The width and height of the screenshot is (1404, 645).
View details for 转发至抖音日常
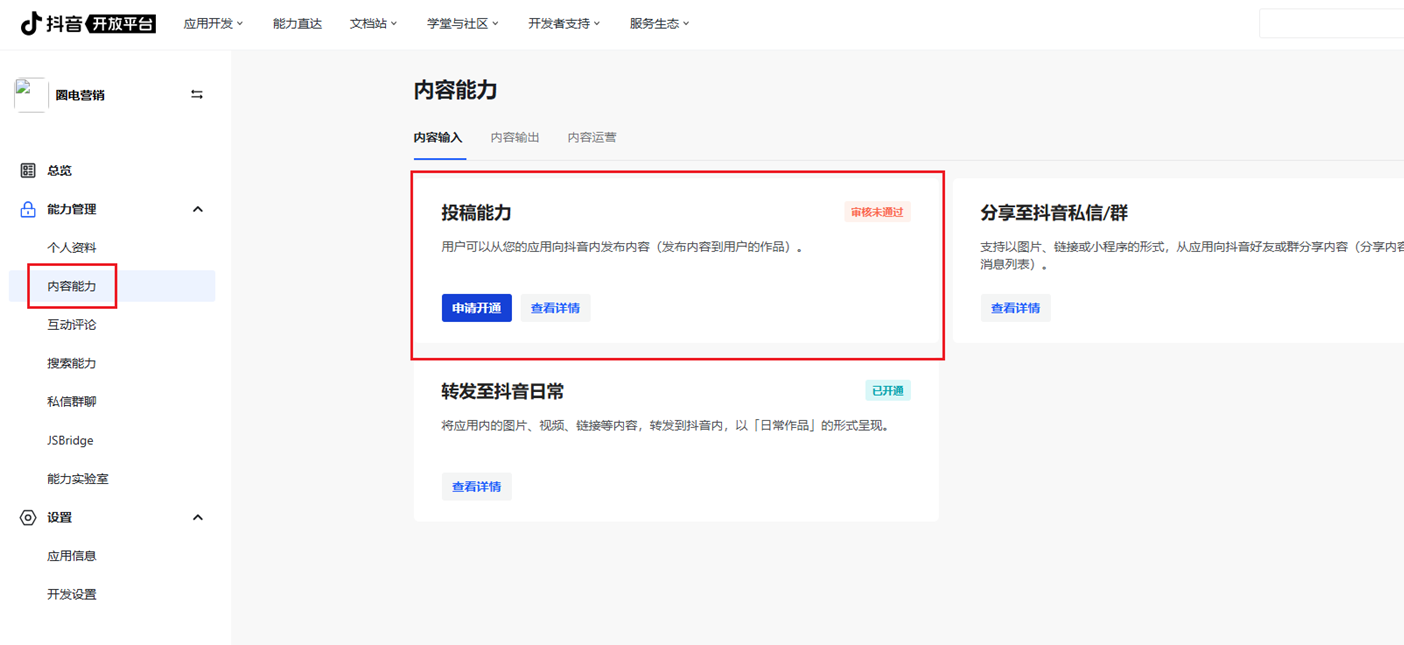477,487
